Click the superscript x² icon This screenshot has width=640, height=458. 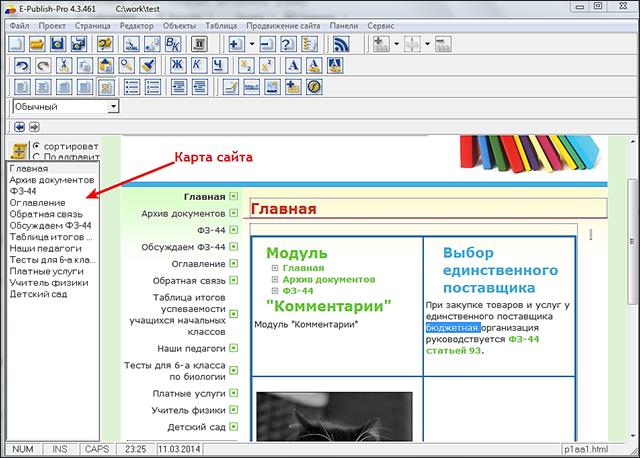[x=267, y=65]
